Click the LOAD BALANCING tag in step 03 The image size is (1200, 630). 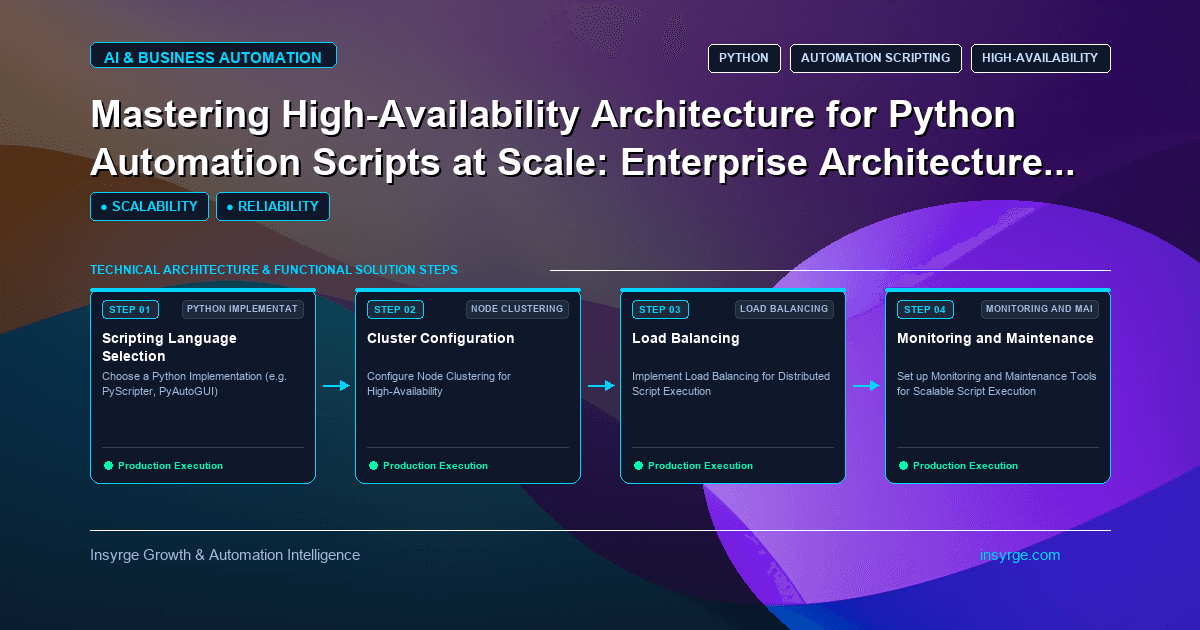click(x=784, y=309)
